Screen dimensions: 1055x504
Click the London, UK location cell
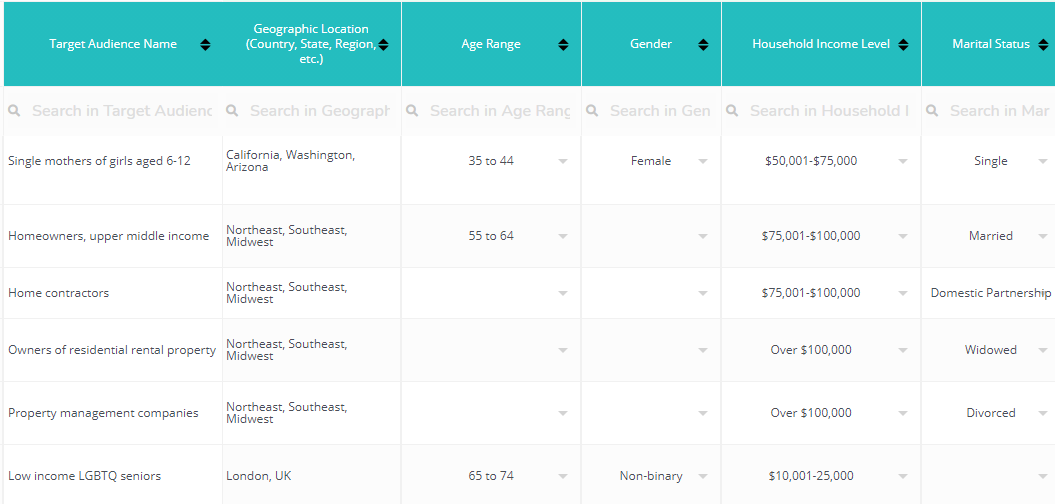(x=312, y=476)
